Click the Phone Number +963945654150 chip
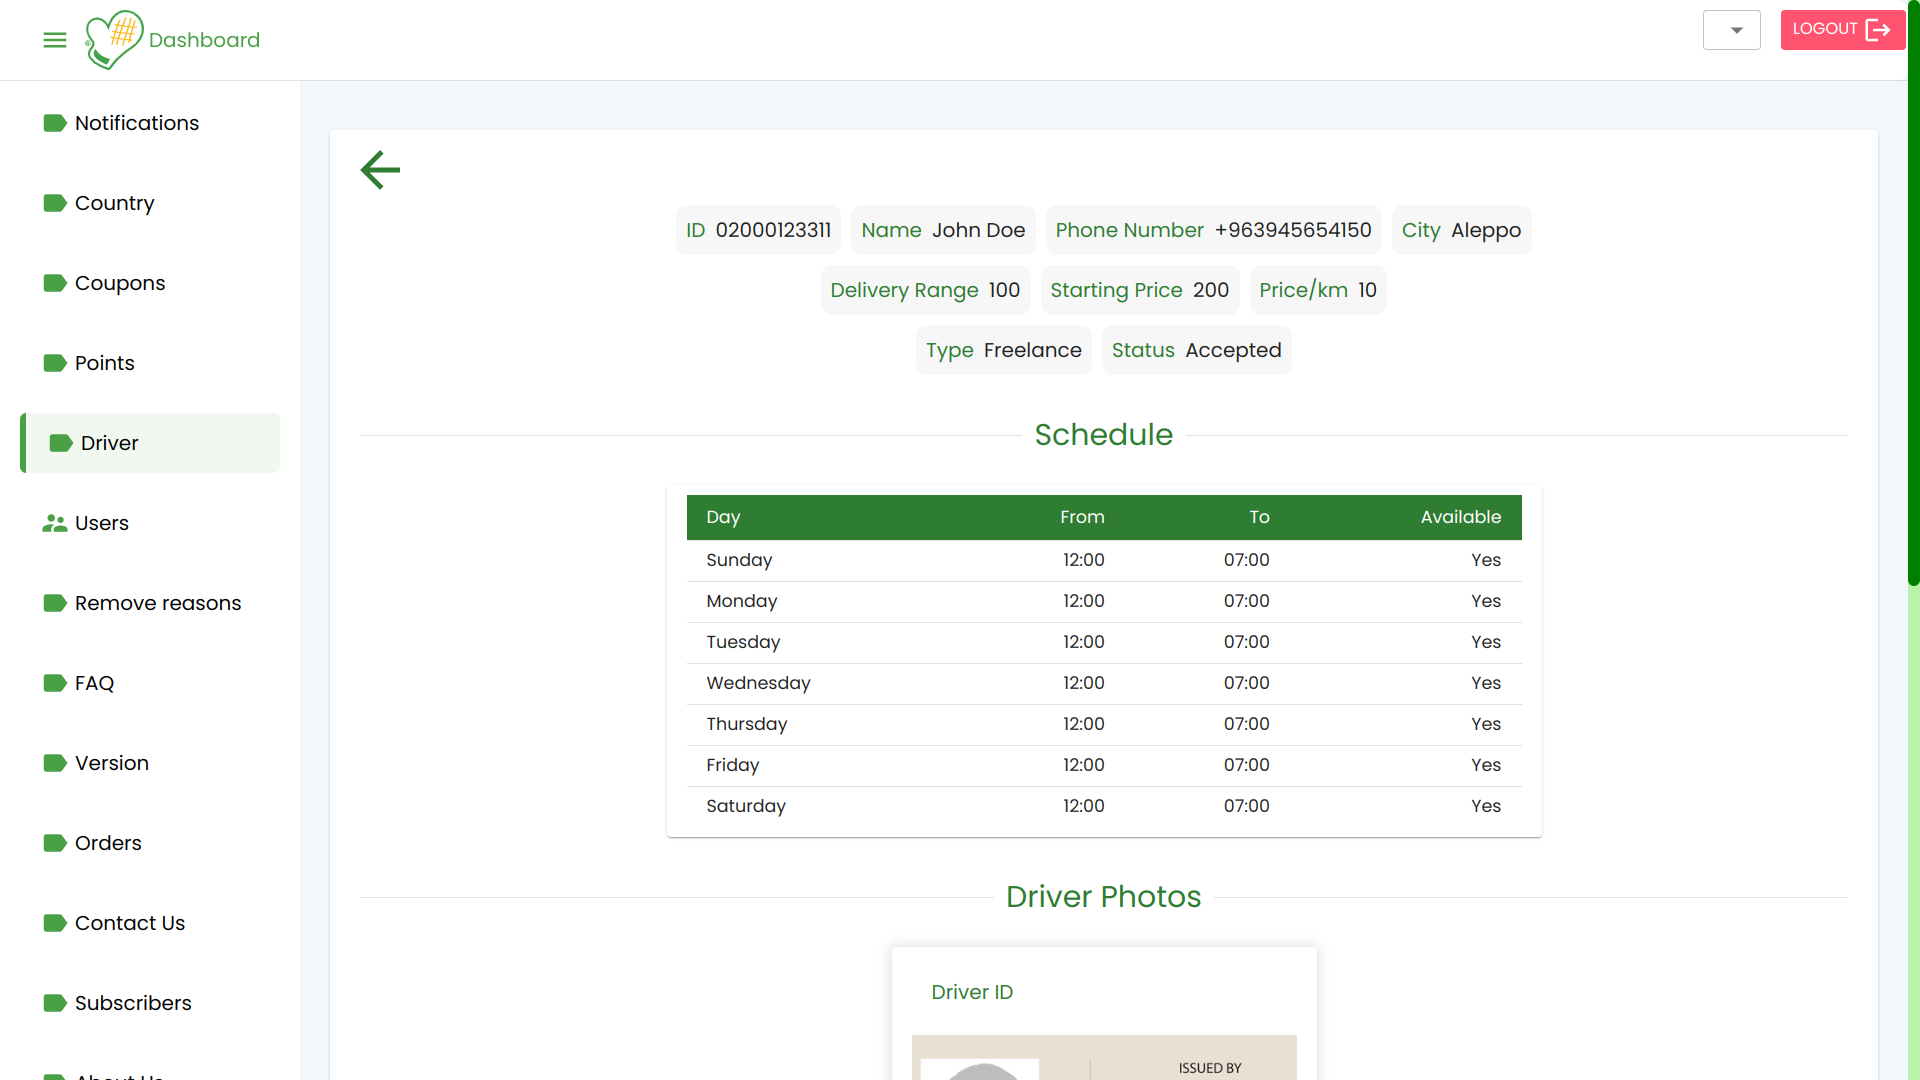 (1213, 230)
